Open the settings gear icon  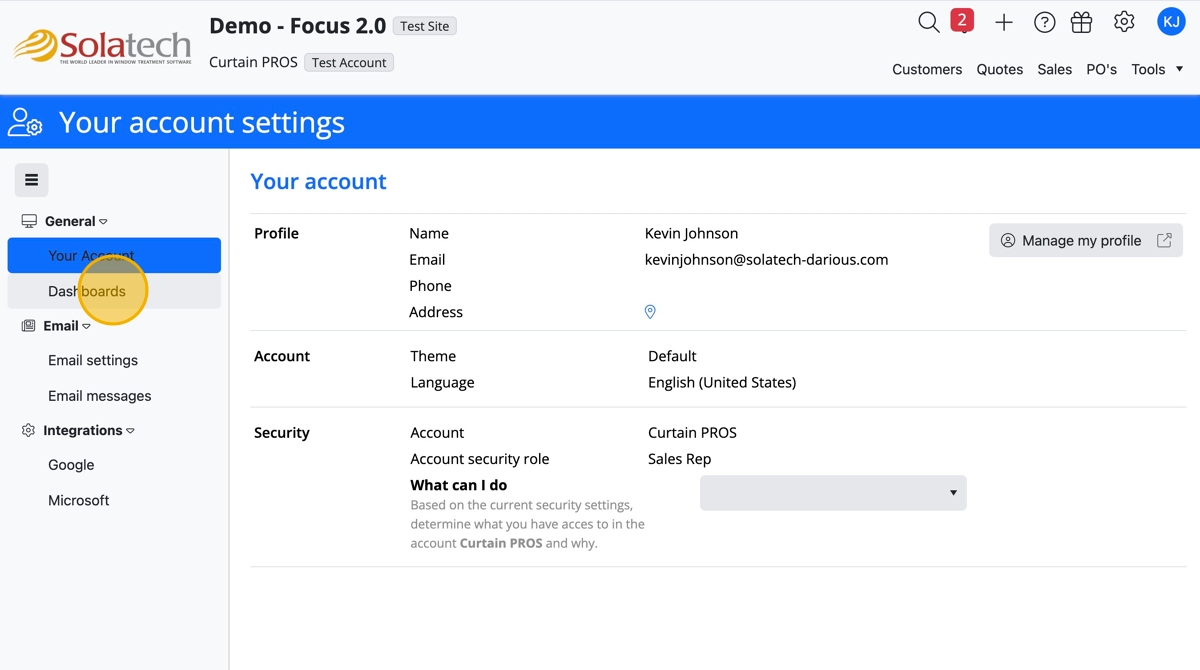click(x=1124, y=22)
